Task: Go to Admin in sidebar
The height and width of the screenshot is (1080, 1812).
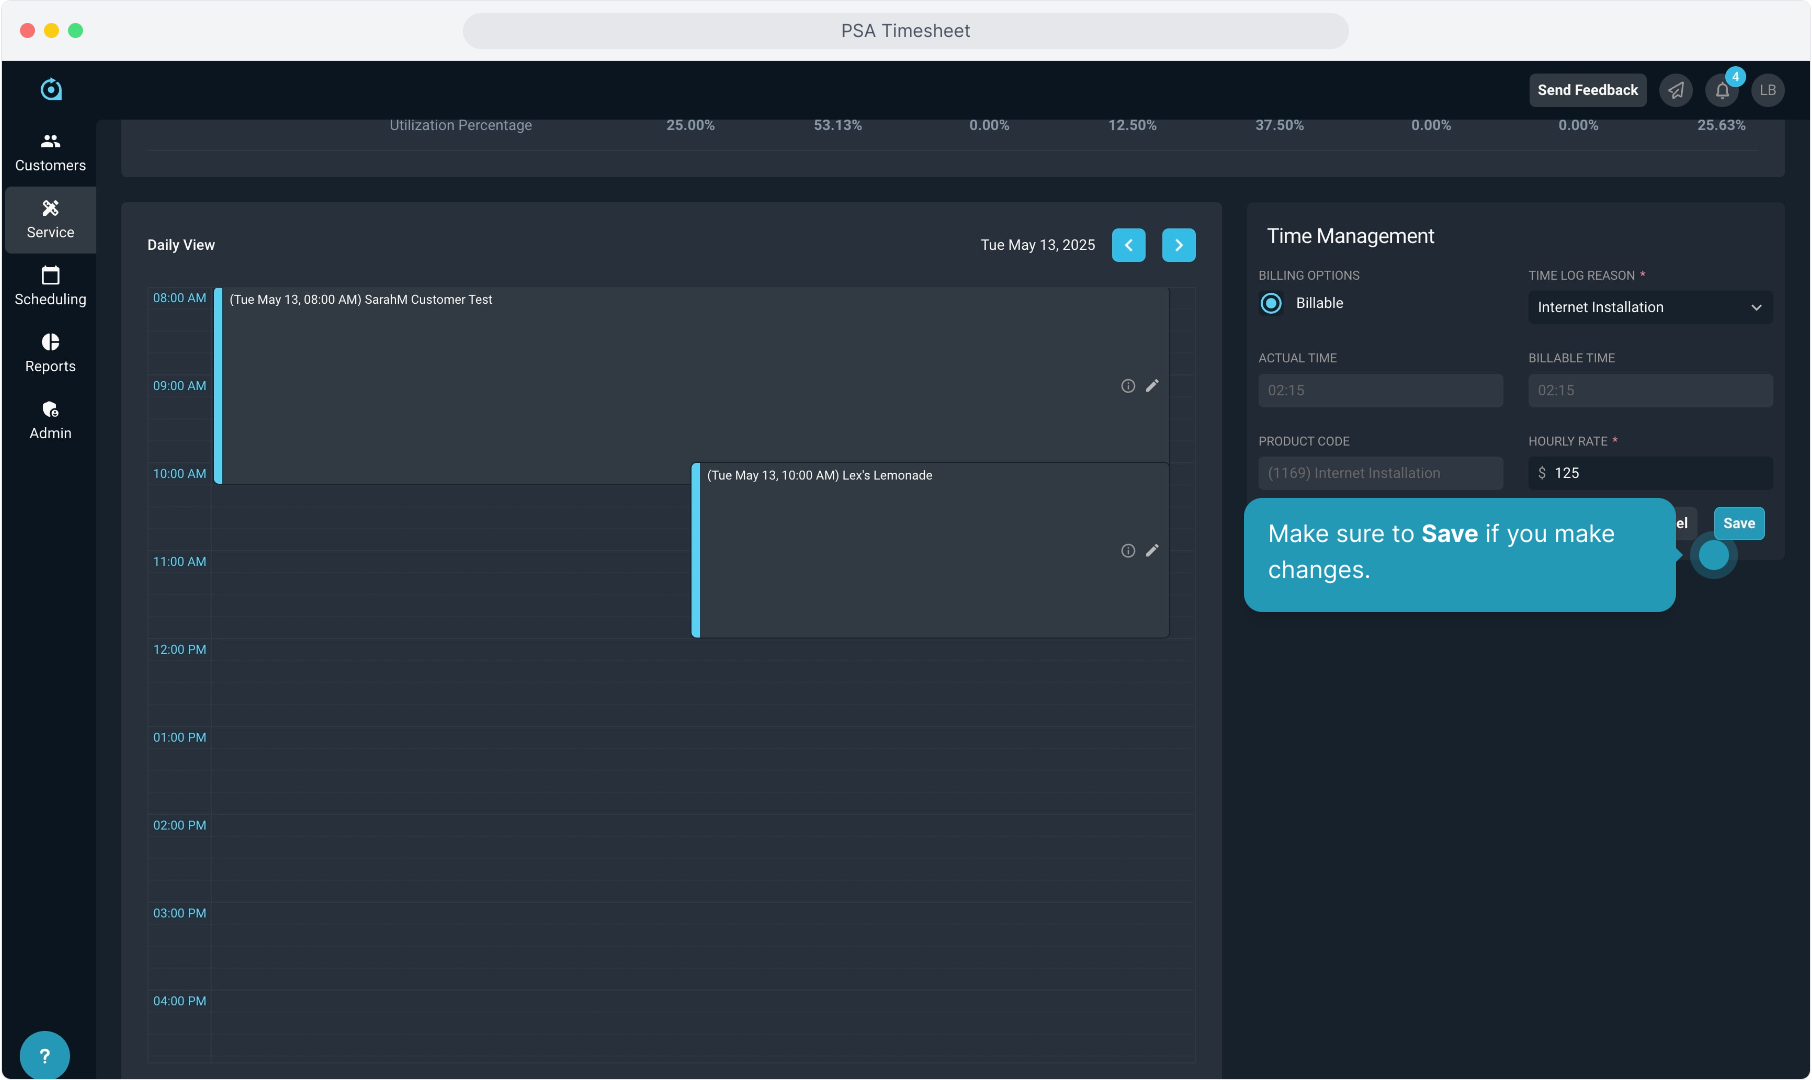Action: click(50, 420)
